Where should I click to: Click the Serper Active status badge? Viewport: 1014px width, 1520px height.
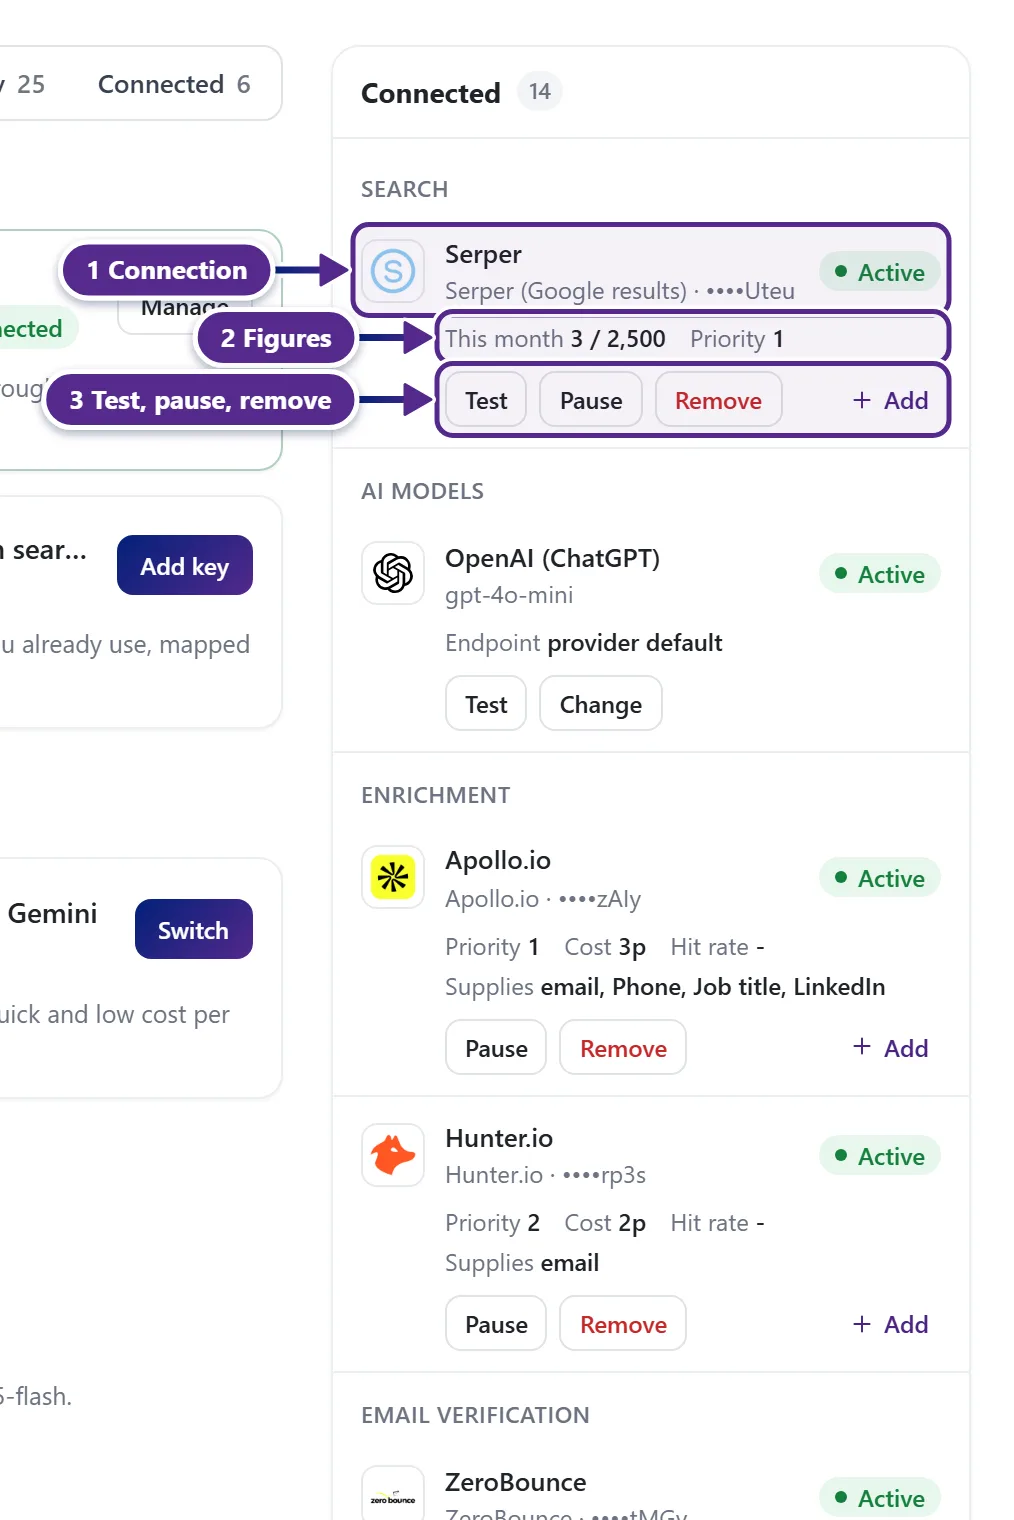coord(880,272)
